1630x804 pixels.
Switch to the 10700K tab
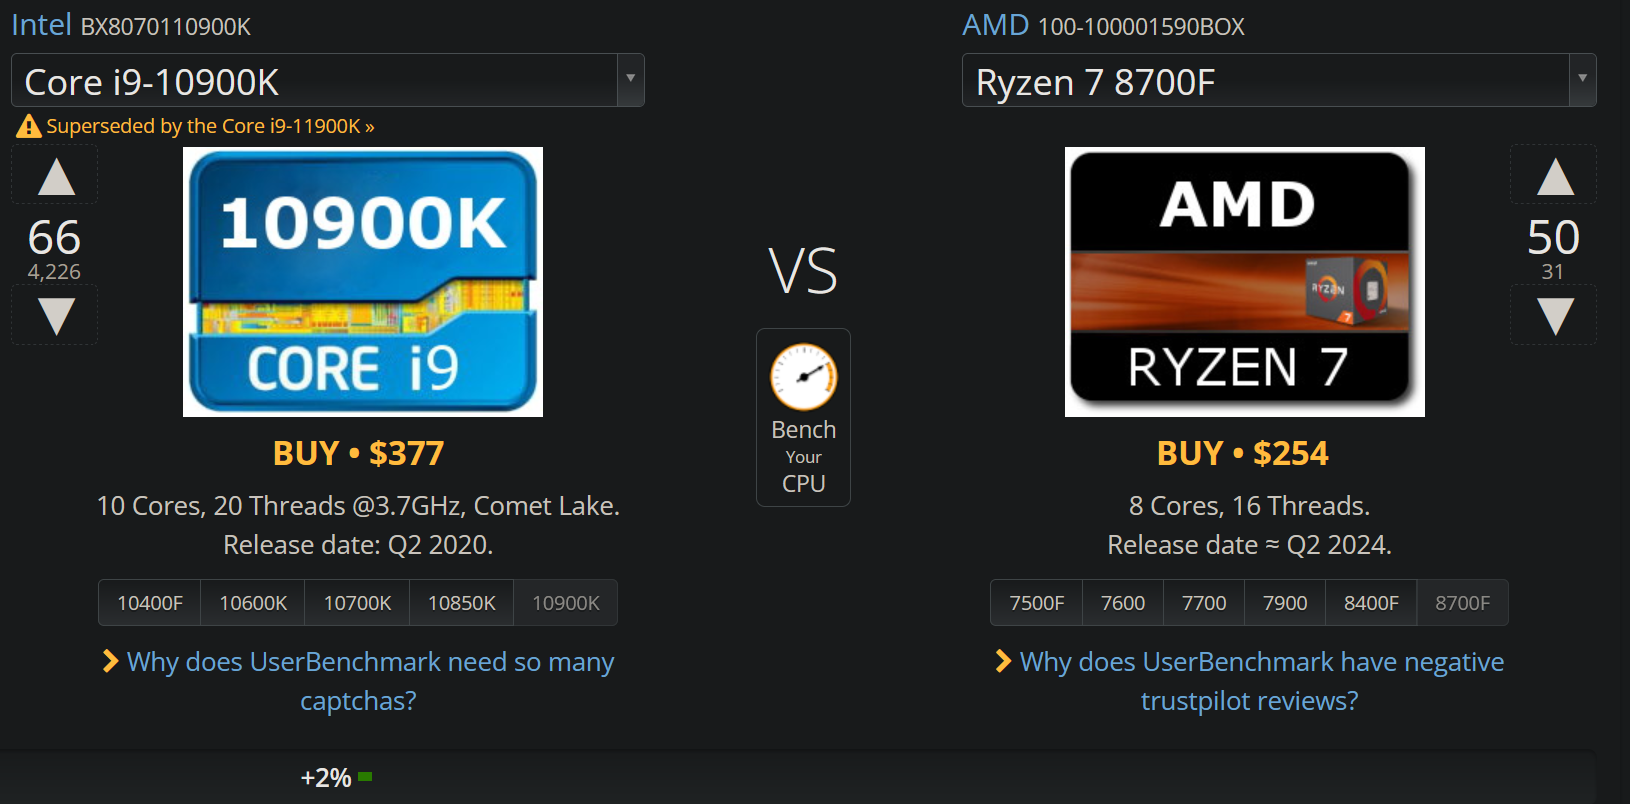[357, 603]
